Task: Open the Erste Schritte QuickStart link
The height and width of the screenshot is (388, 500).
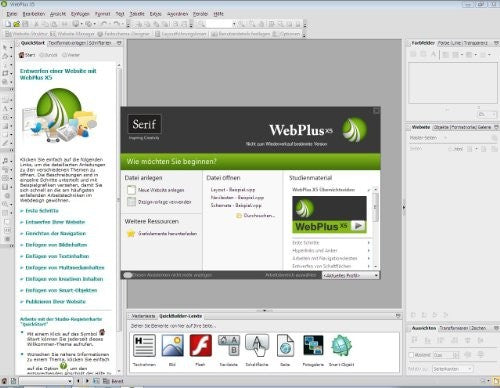Action: (42, 211)
